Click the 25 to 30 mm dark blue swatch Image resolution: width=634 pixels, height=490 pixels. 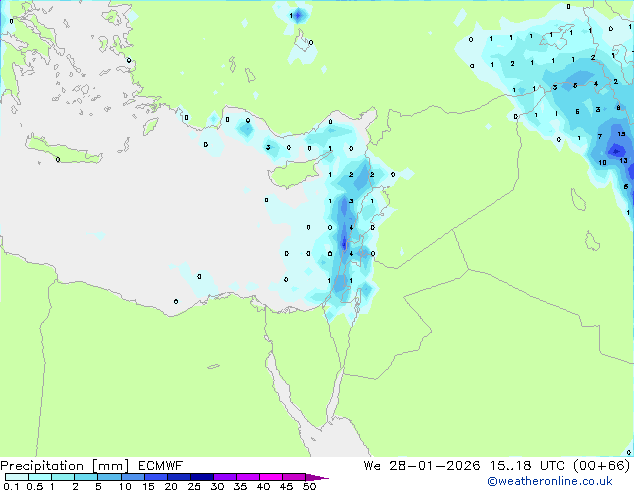pyautogui.click(x=201, y=477)
